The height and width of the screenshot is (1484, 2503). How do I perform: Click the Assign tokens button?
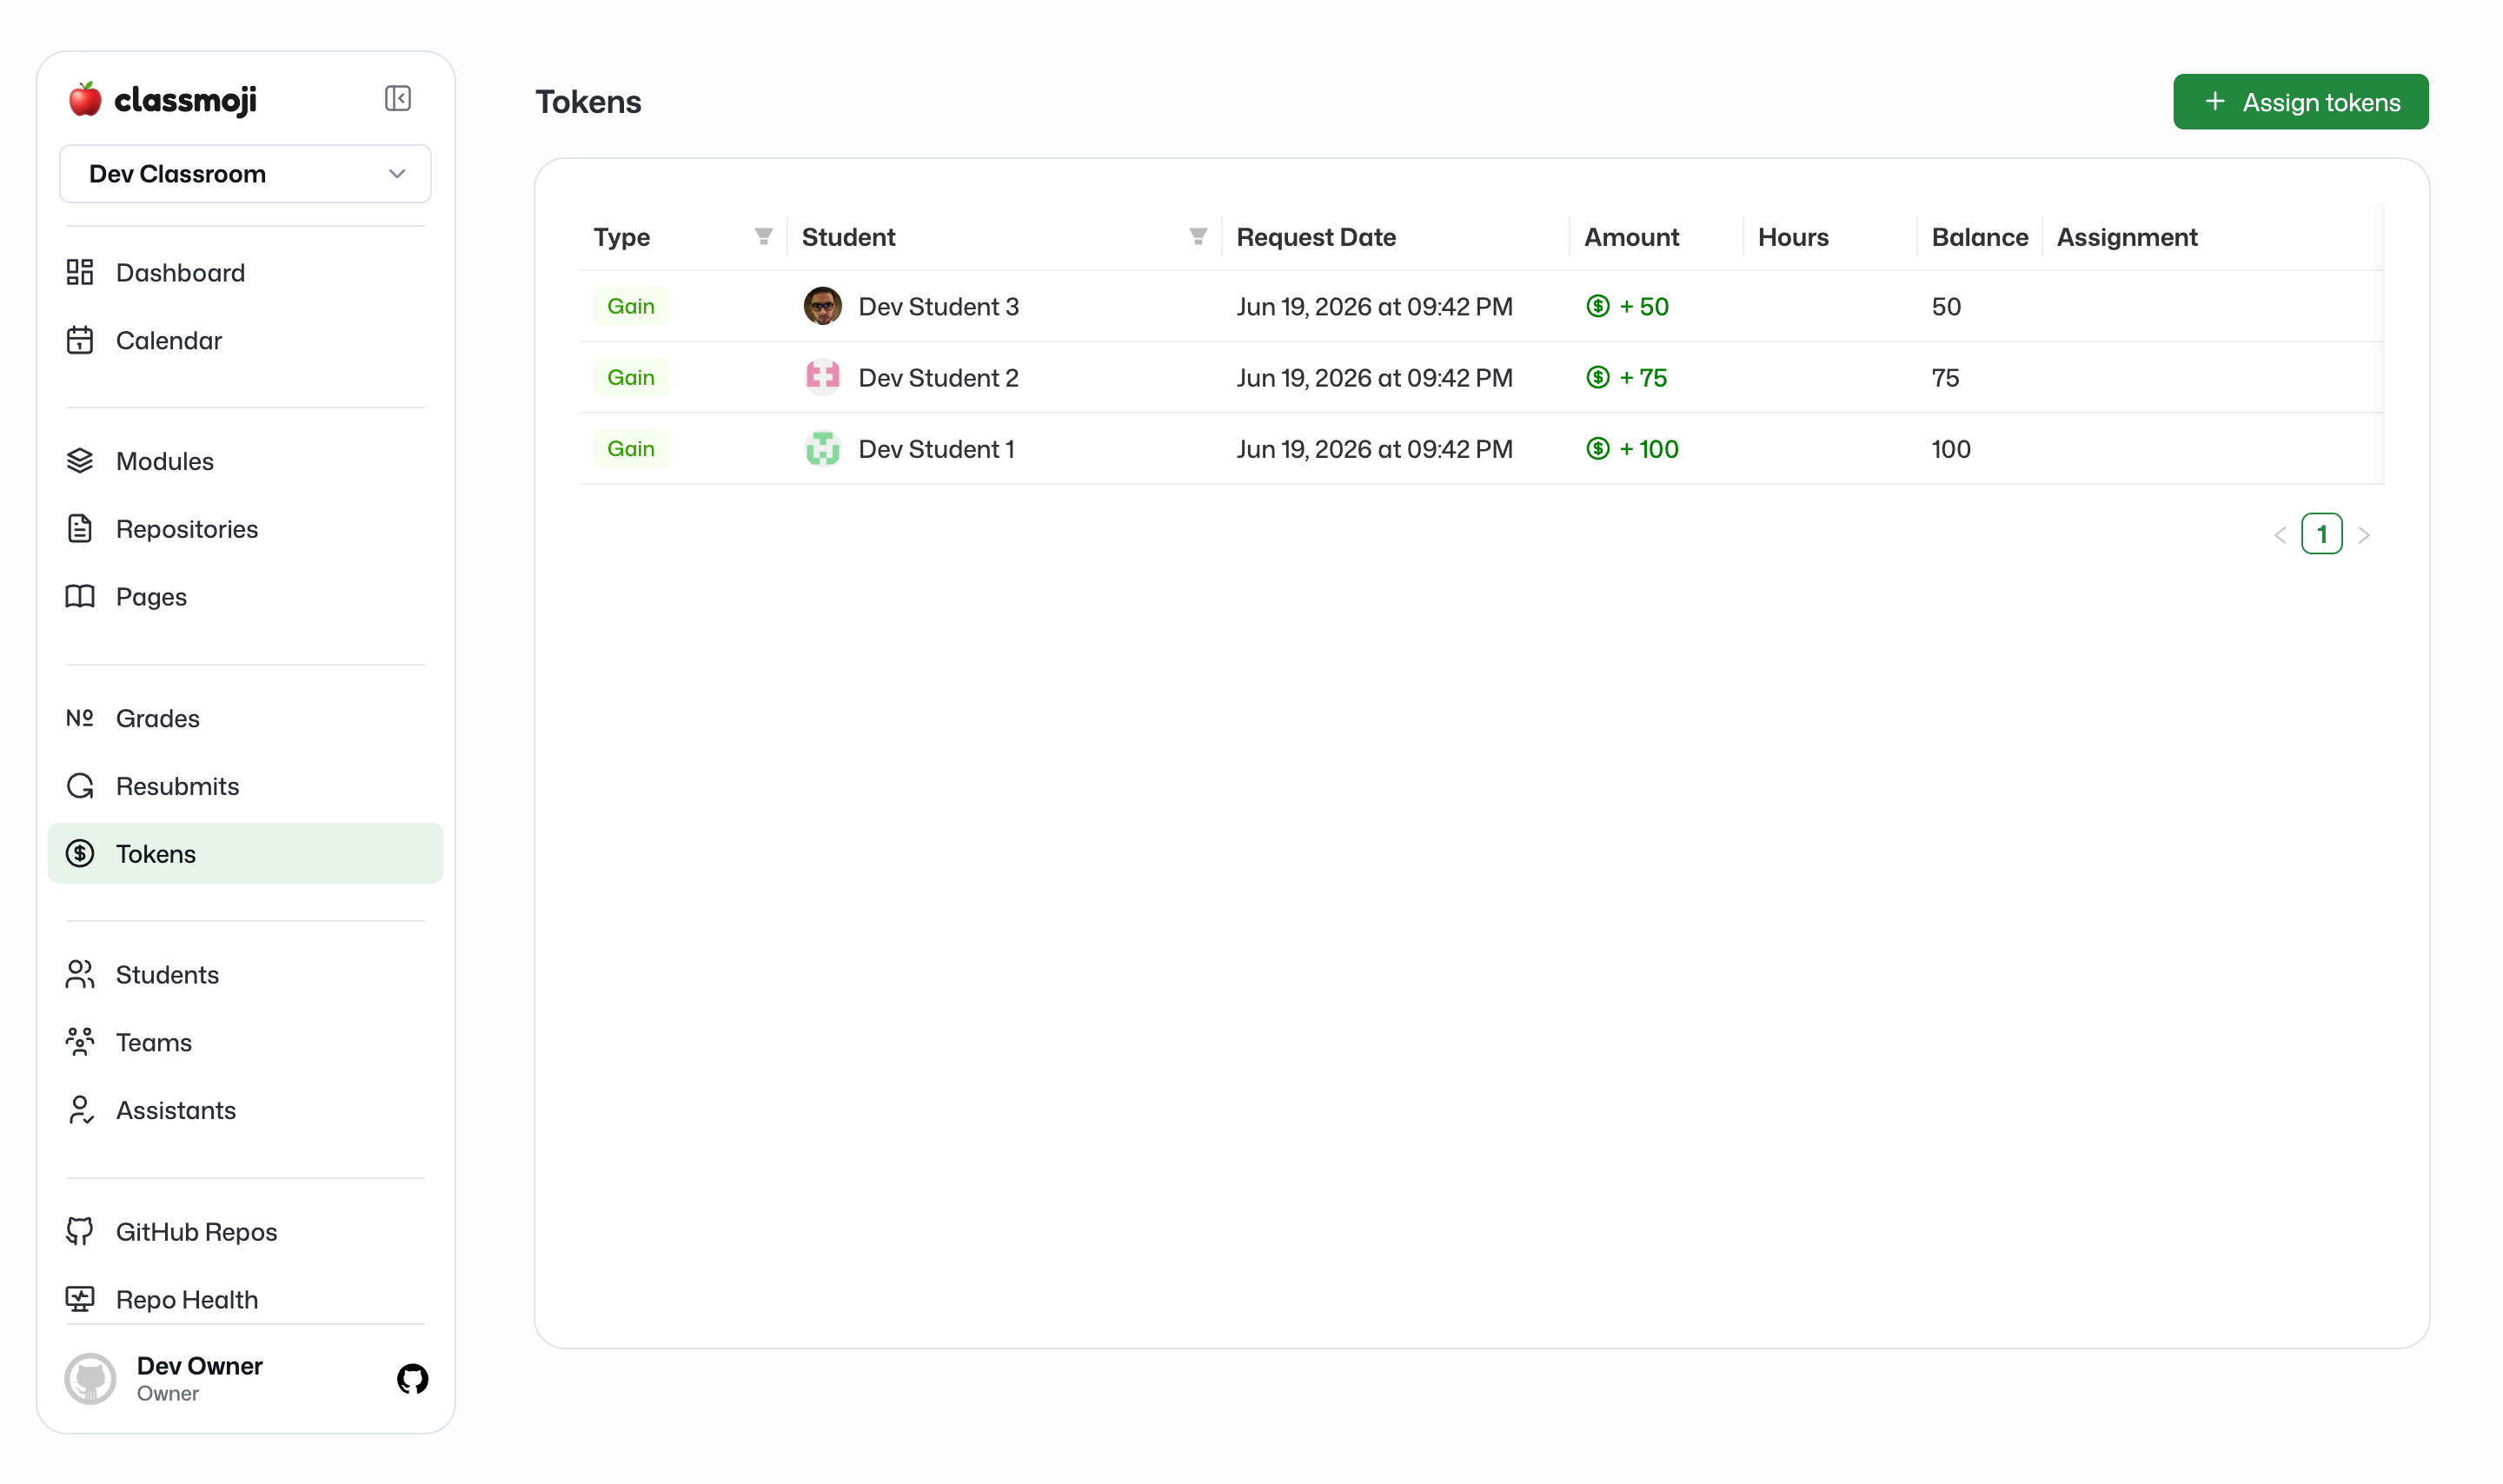tap(2301, 102)
